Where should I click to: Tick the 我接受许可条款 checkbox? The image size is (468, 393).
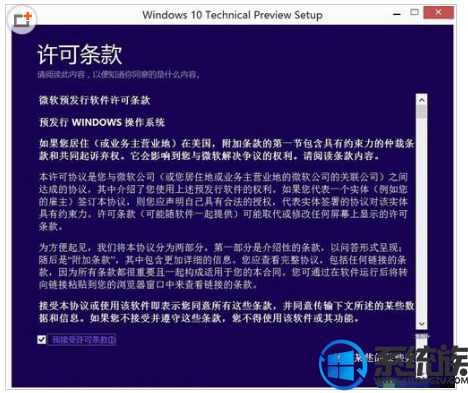click(42, 340)
